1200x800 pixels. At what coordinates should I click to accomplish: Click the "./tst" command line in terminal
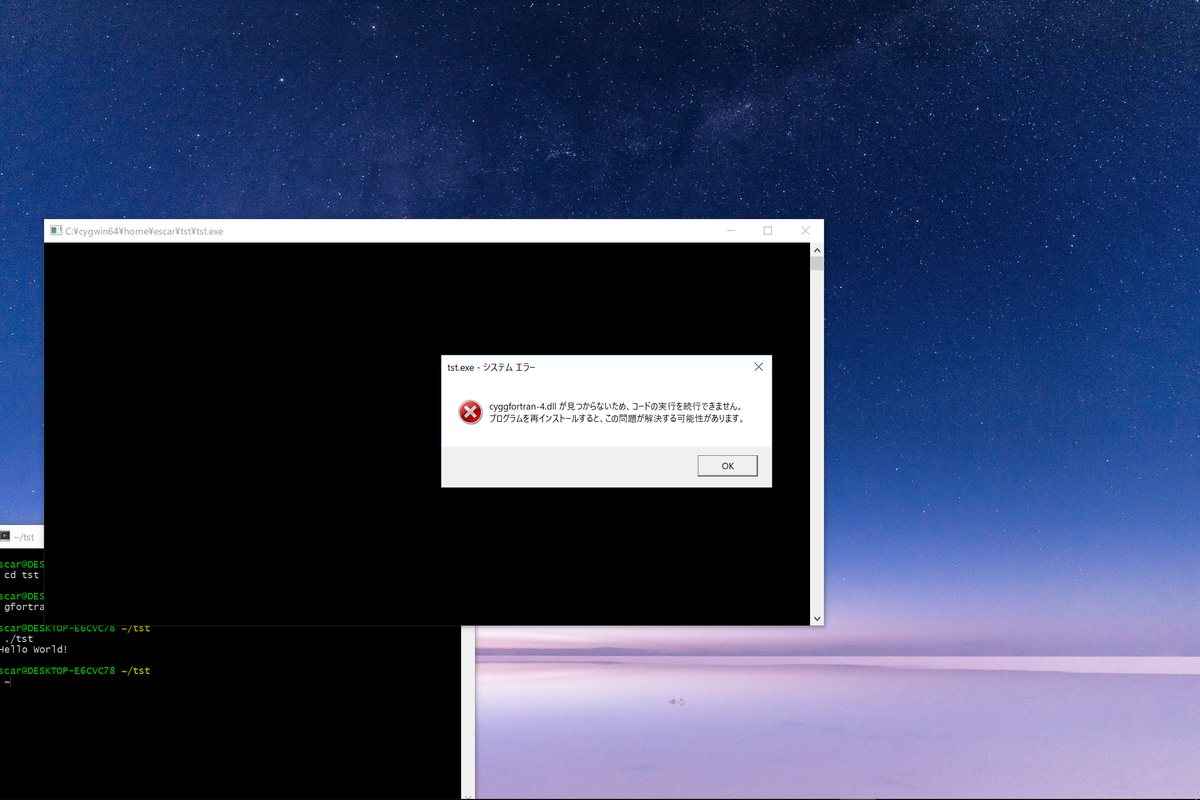click(x=18, y=639)
